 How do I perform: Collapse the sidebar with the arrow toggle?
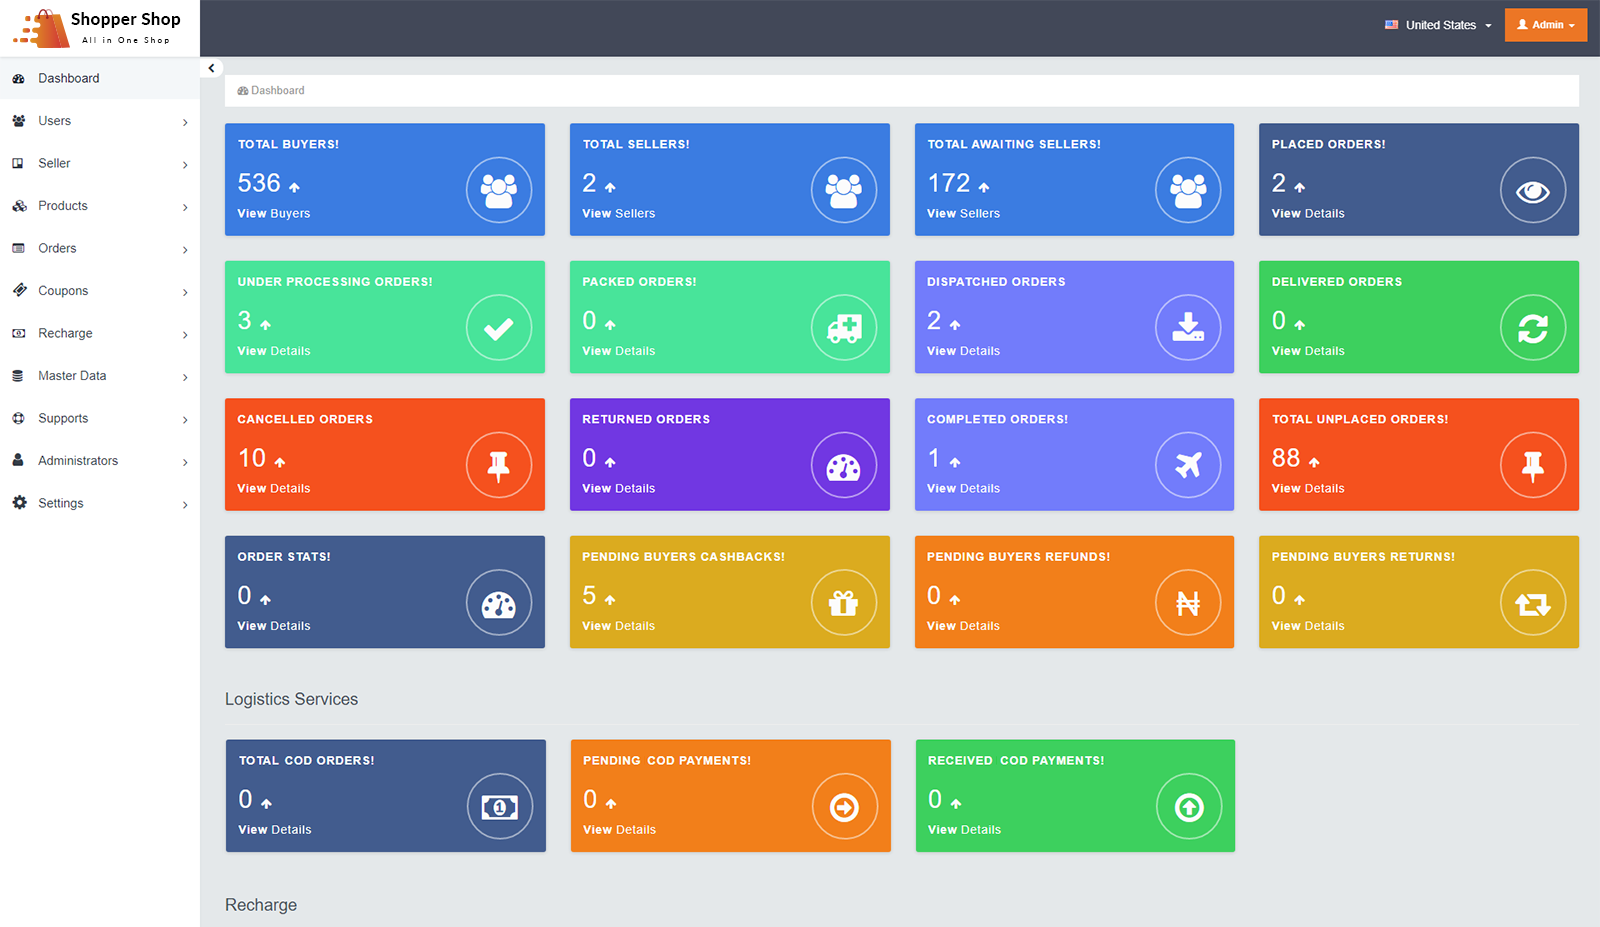coord(211,68)
